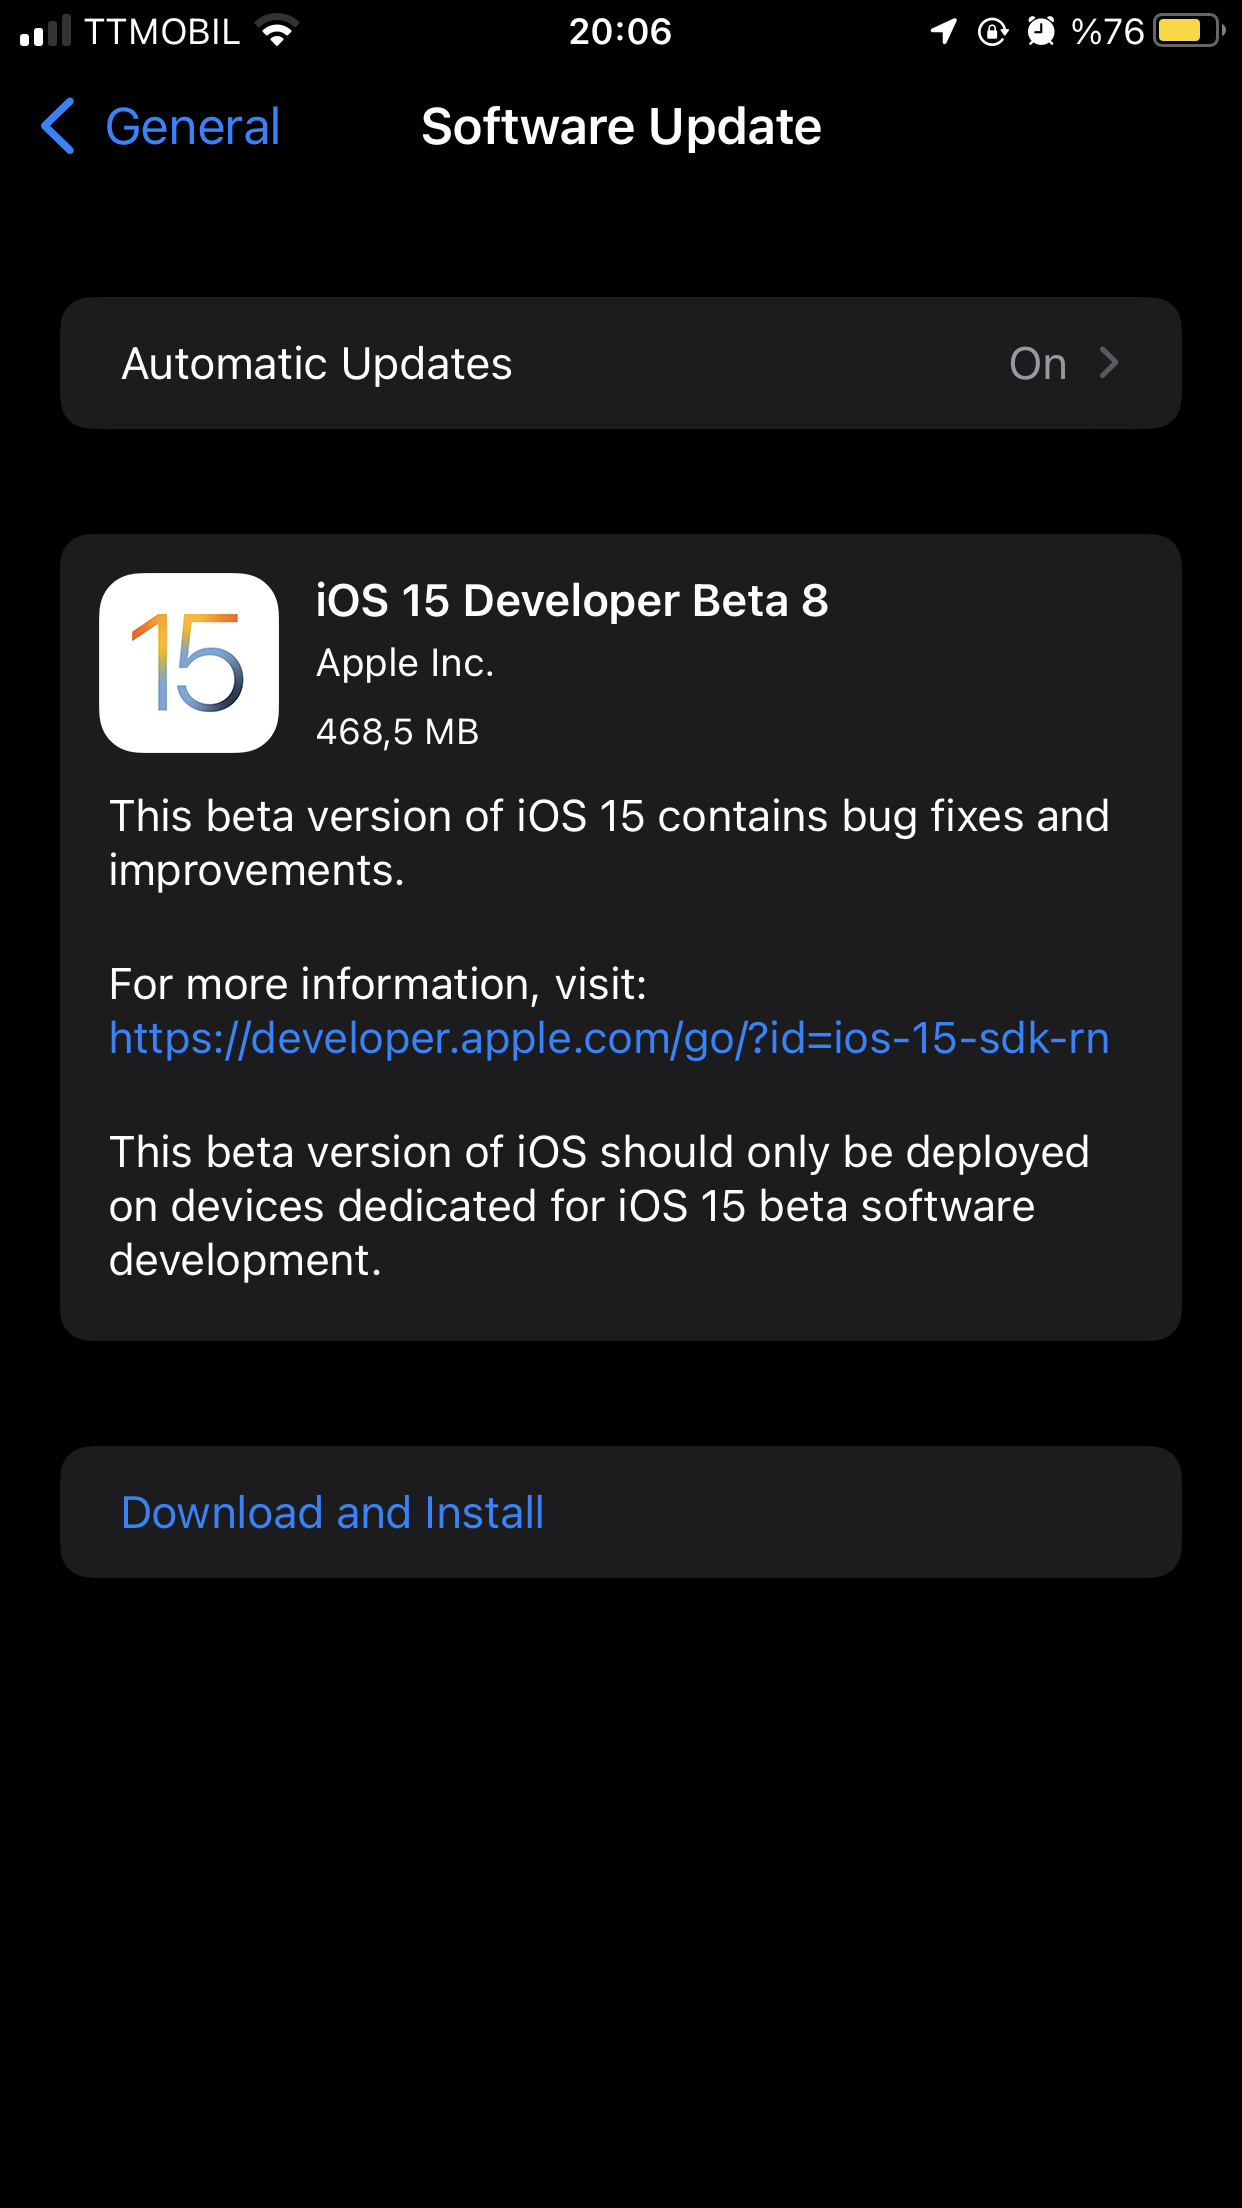Tap the 468,5 MB update size text
The image size is (1242, 2208).
tap(397, 732)
